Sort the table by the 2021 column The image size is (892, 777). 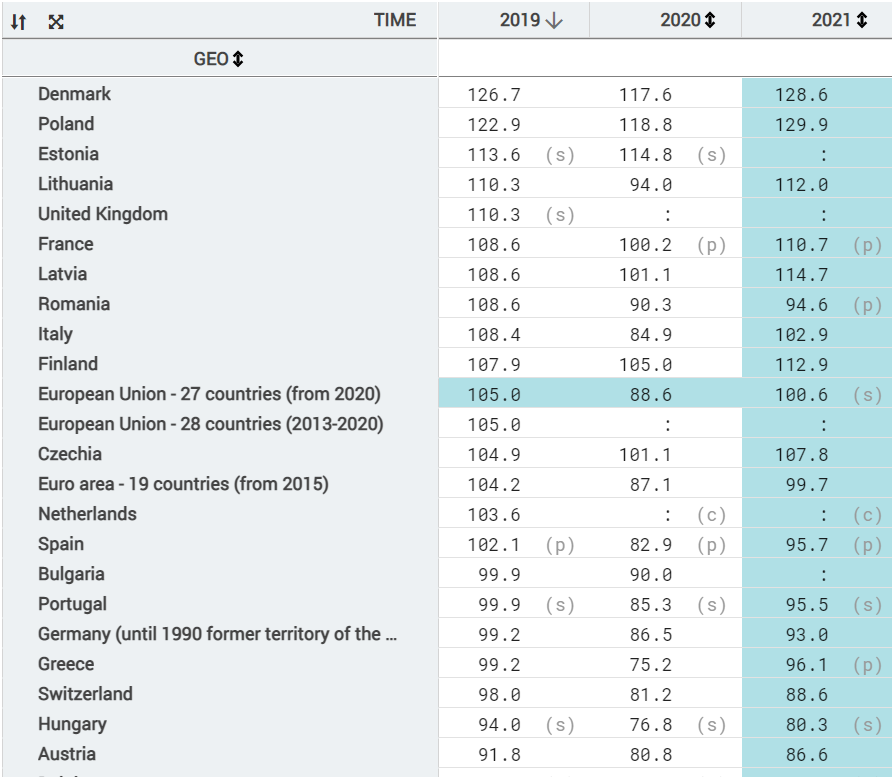coord(862,20)
